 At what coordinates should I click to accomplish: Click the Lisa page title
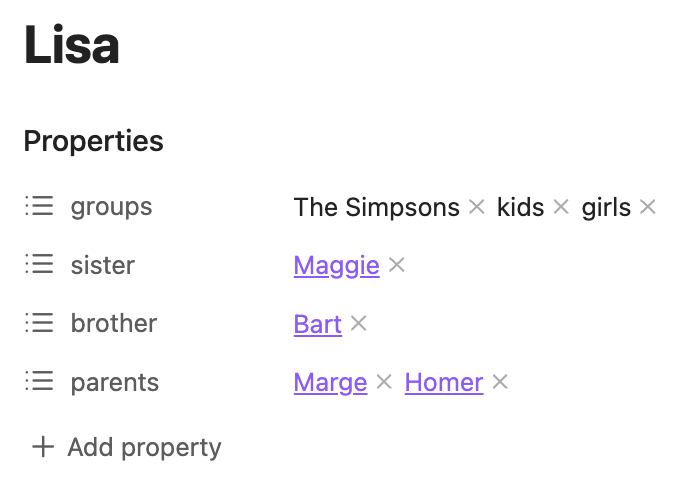coord(72,46)
